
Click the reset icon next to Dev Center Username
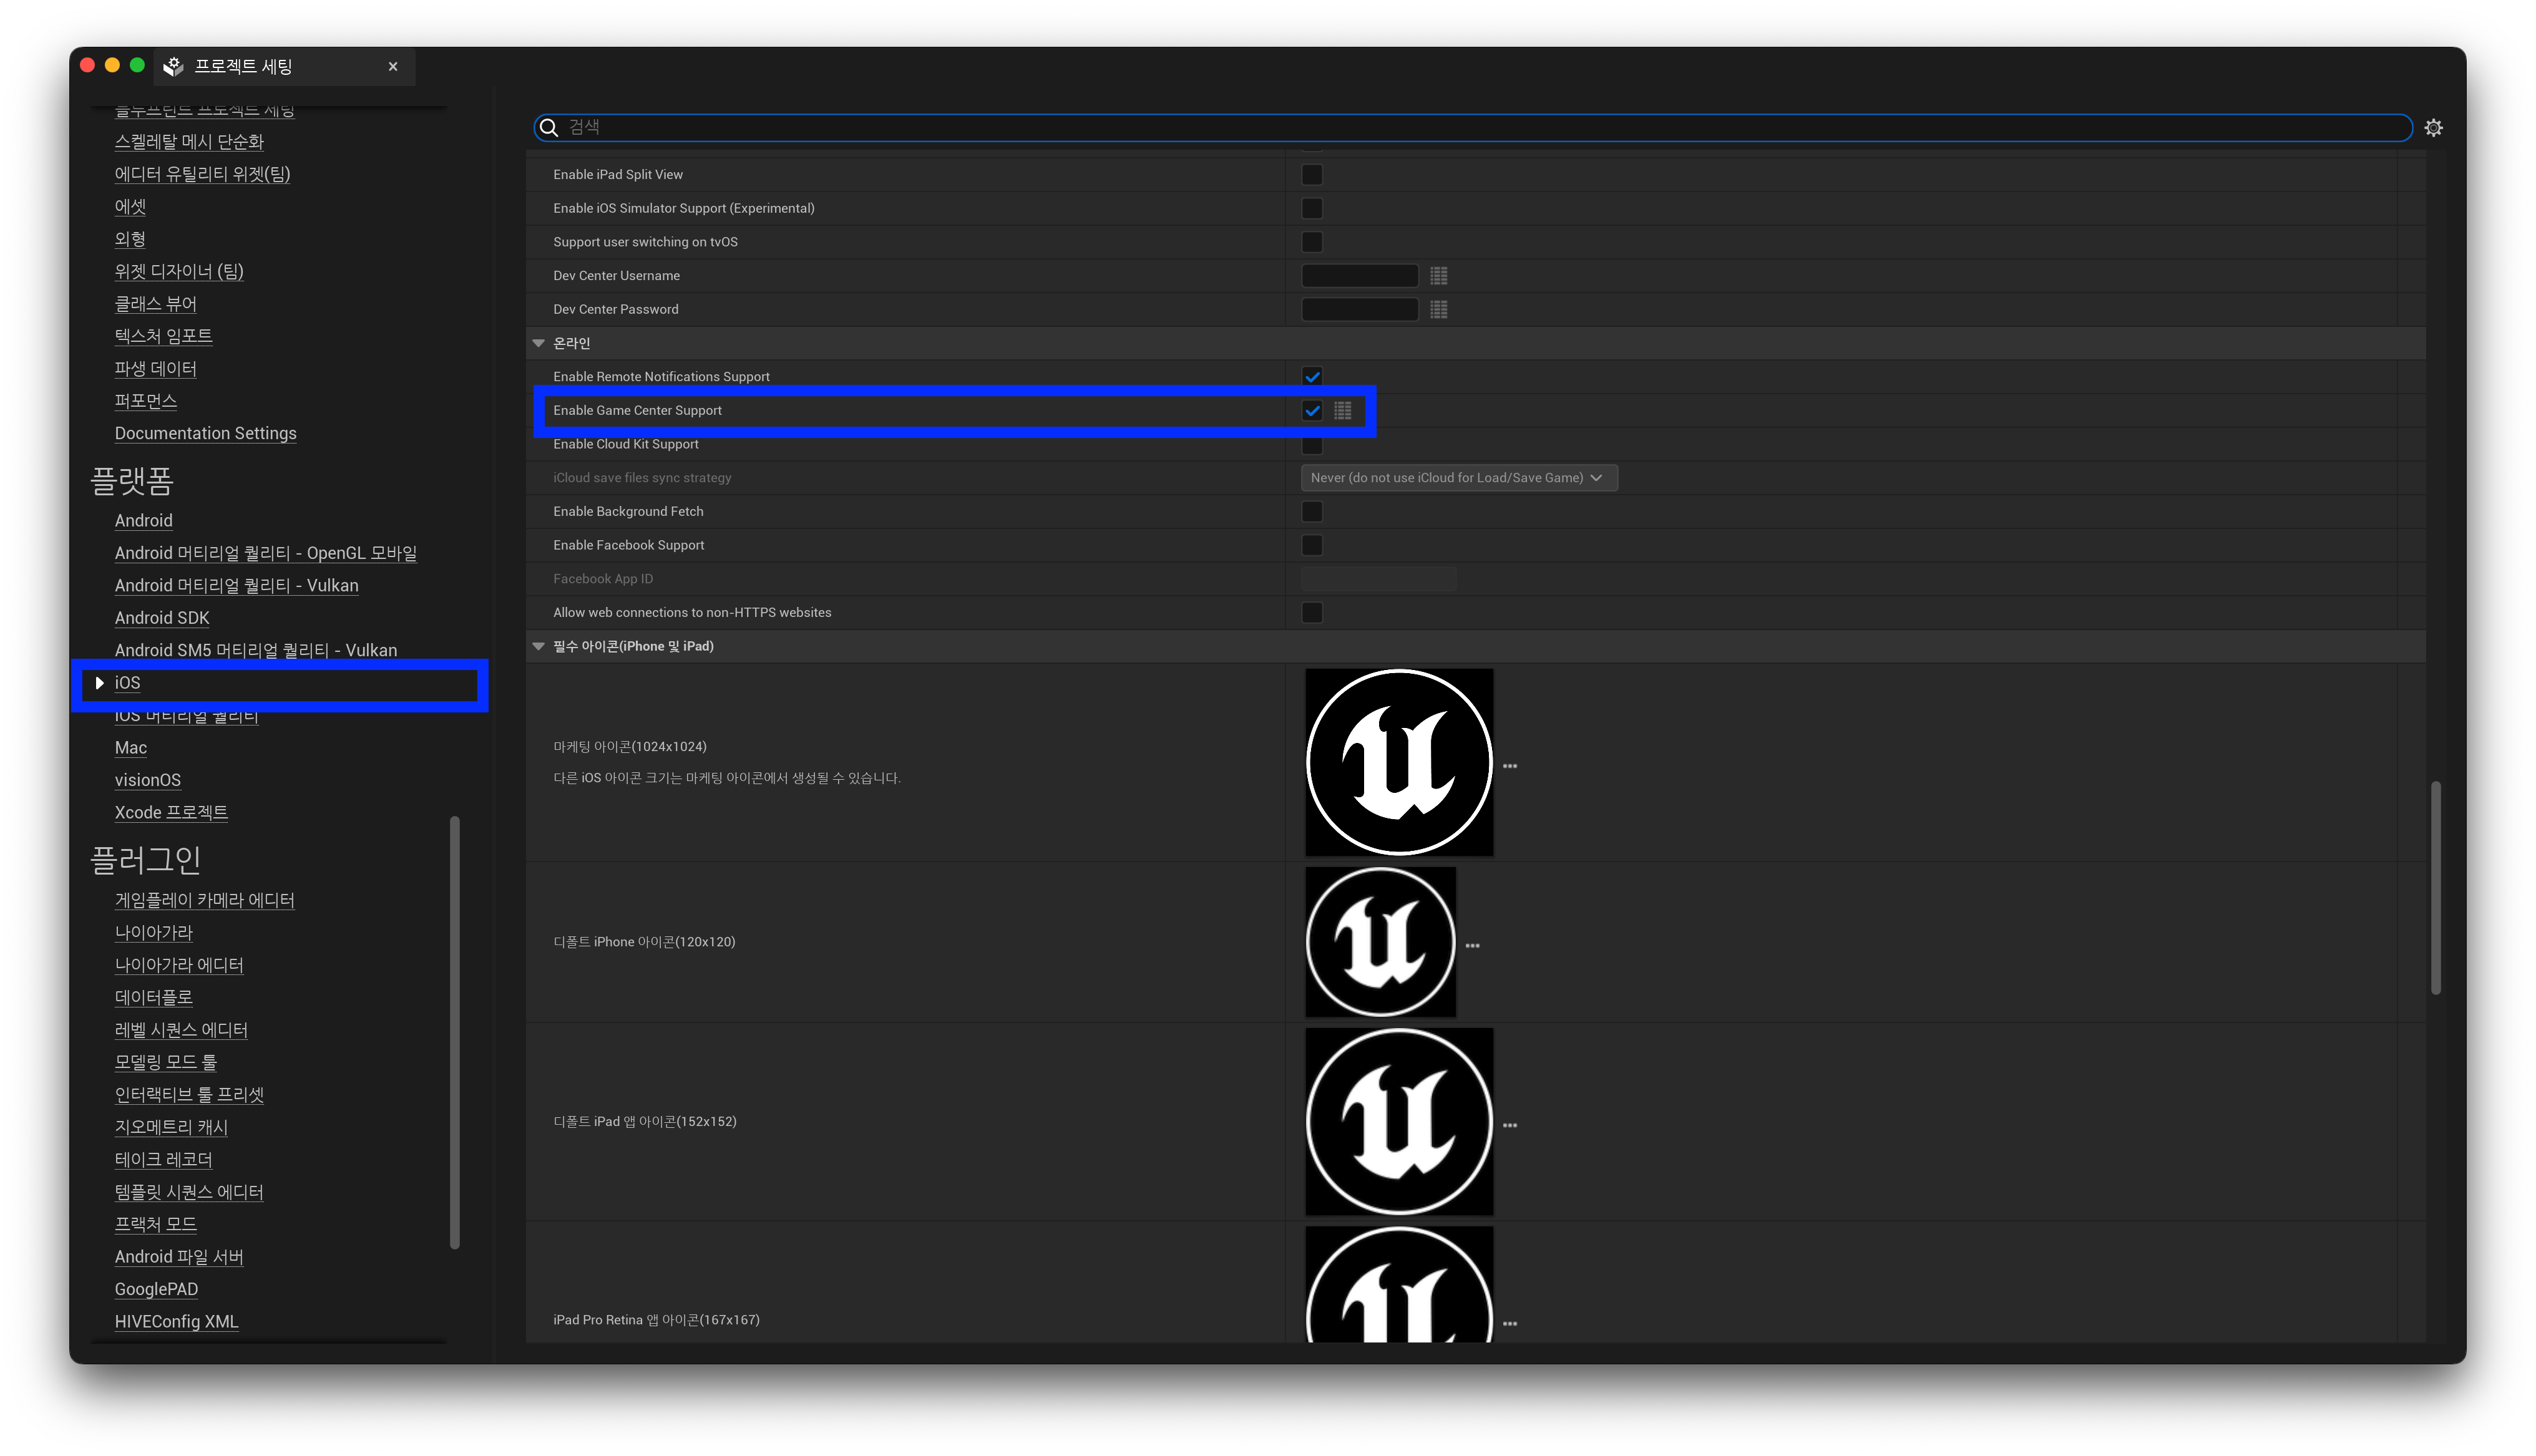[1439, 276]
